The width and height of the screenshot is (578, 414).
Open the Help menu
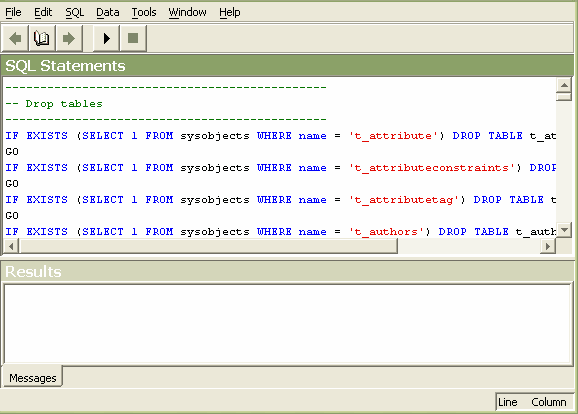pyautogui.click(x=230, y=13)
